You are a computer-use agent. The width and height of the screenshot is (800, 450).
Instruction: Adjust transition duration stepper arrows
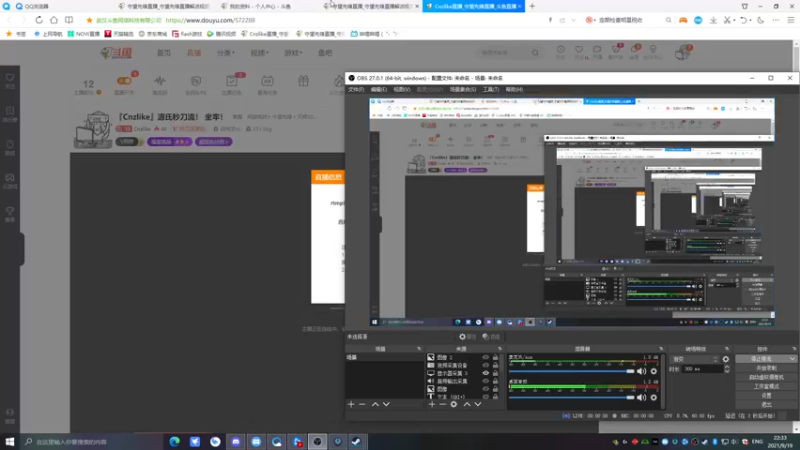(727, 369)
